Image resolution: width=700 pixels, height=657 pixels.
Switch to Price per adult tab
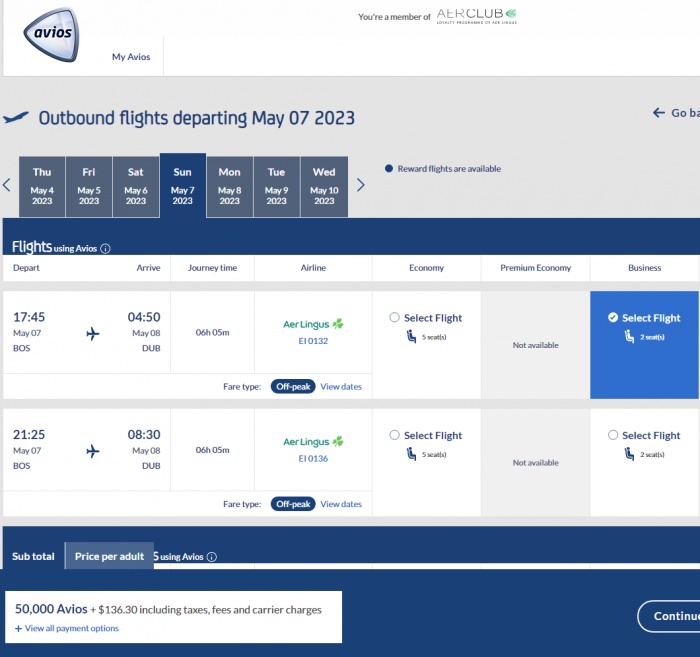click(x=109, y=556)
